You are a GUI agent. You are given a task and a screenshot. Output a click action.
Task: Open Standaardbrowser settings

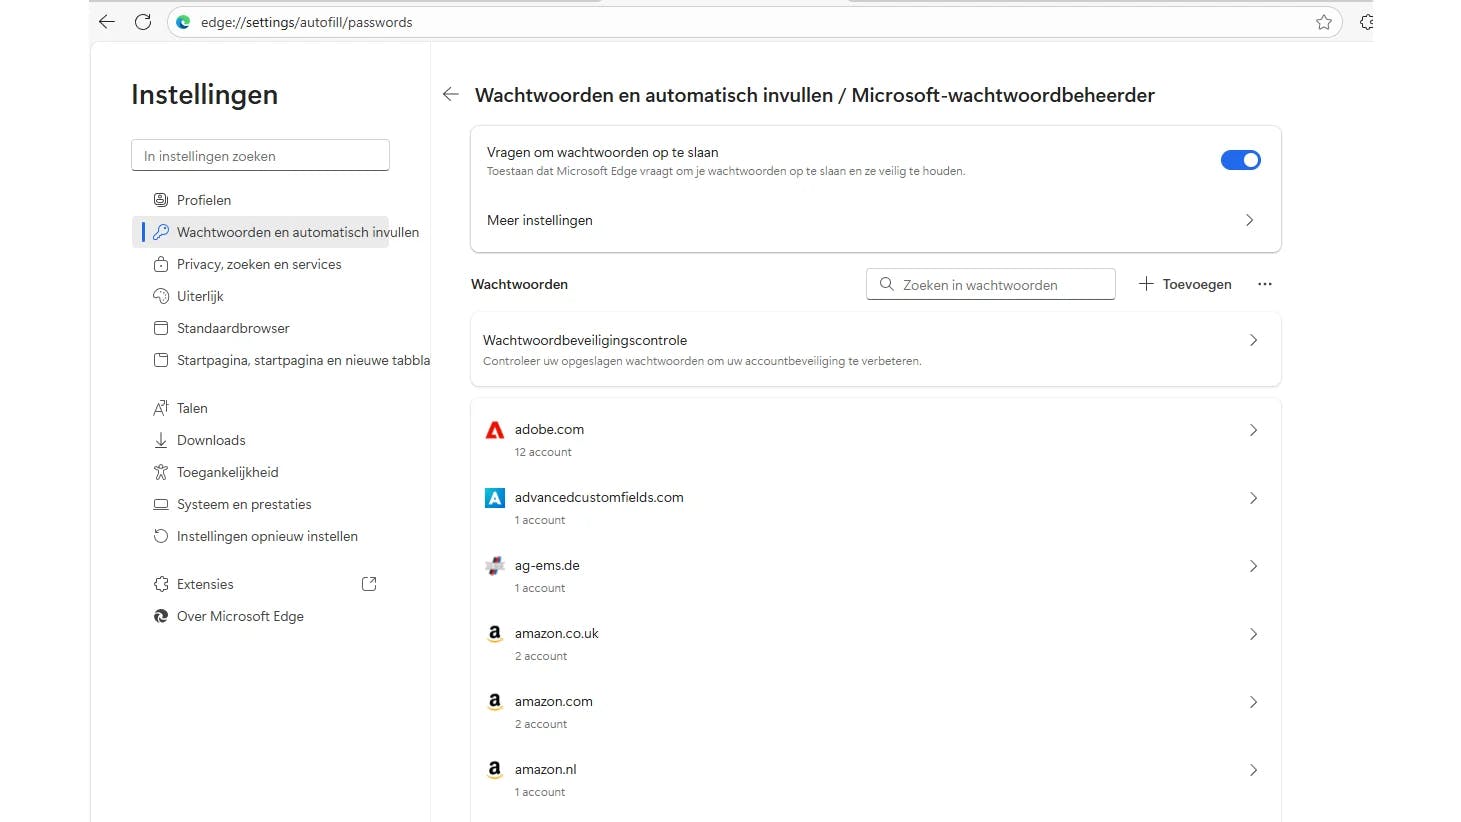[x=260, y=328]
